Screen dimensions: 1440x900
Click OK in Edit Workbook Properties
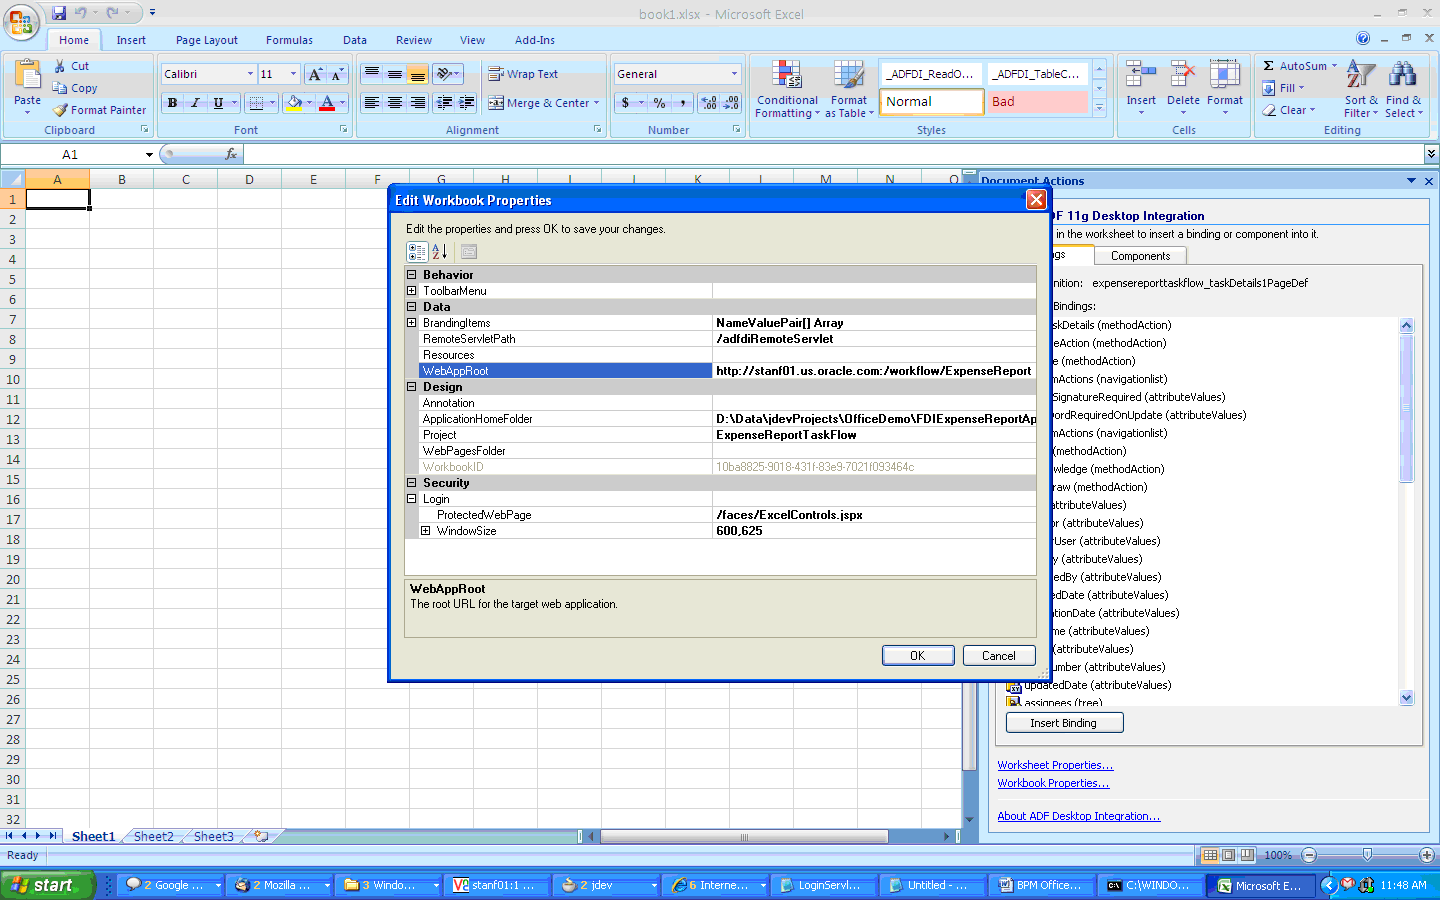point(917,656)
